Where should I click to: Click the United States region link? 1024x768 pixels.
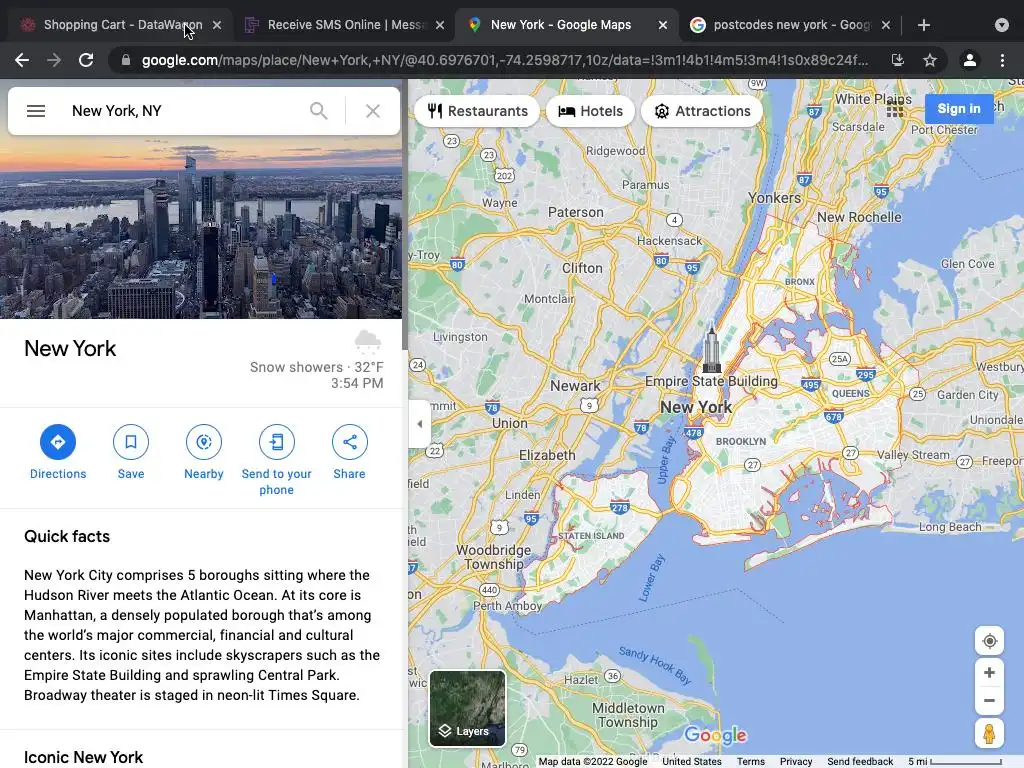coord(692,761)
